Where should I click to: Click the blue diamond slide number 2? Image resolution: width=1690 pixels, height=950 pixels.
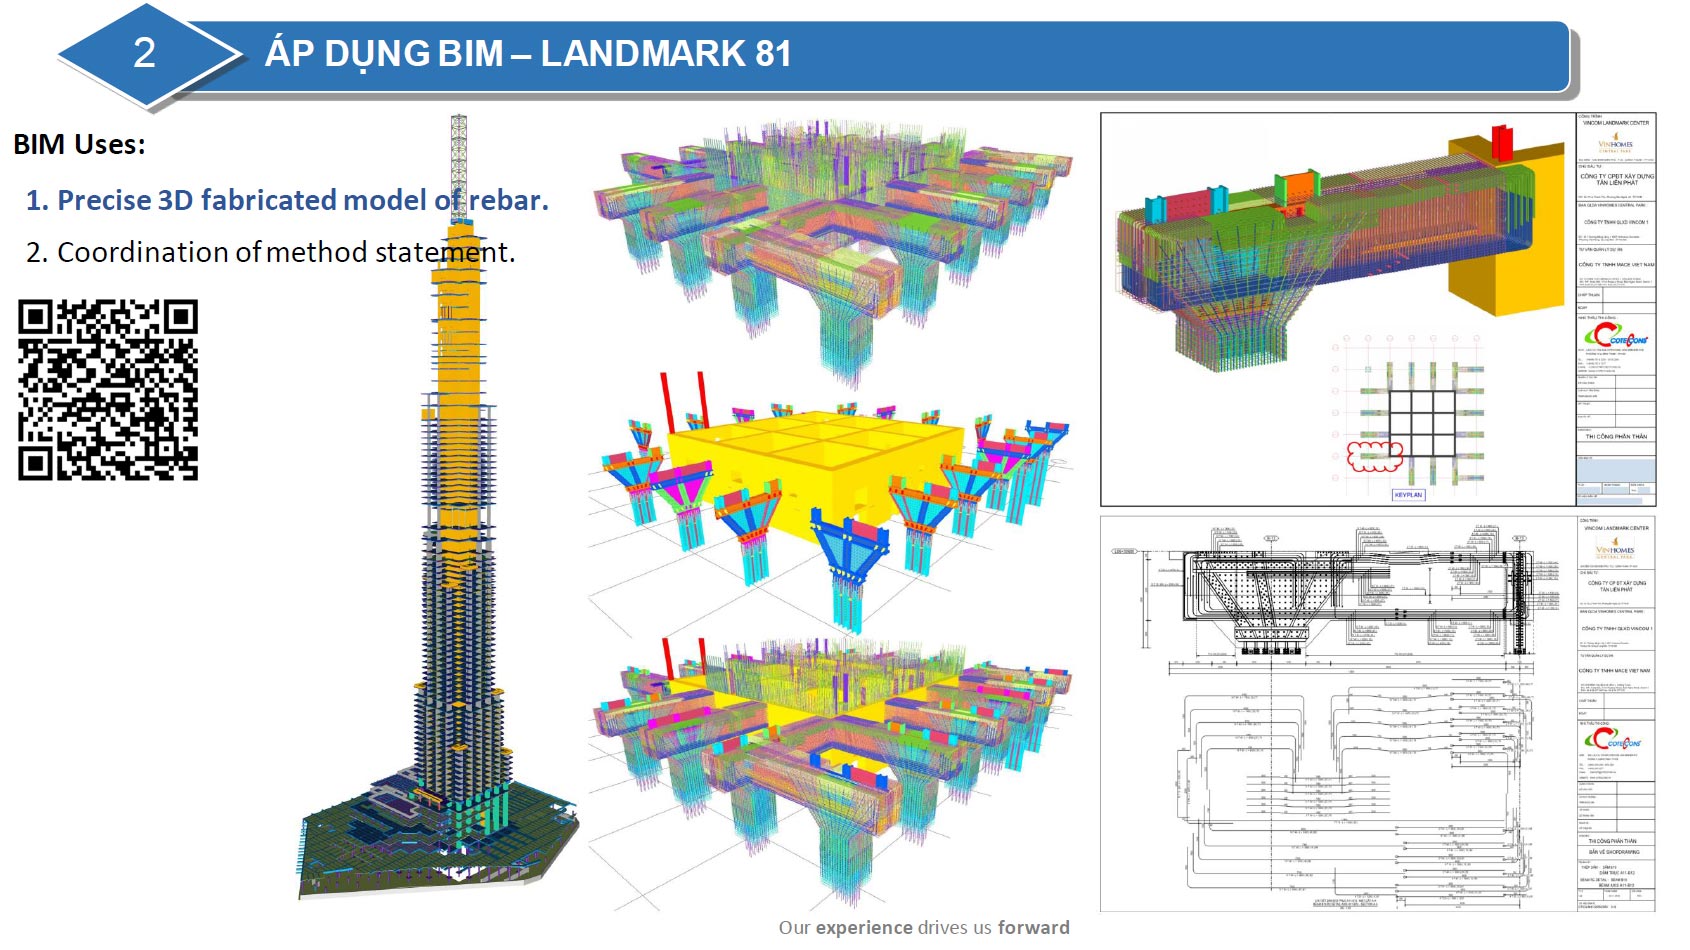point(145,53)
